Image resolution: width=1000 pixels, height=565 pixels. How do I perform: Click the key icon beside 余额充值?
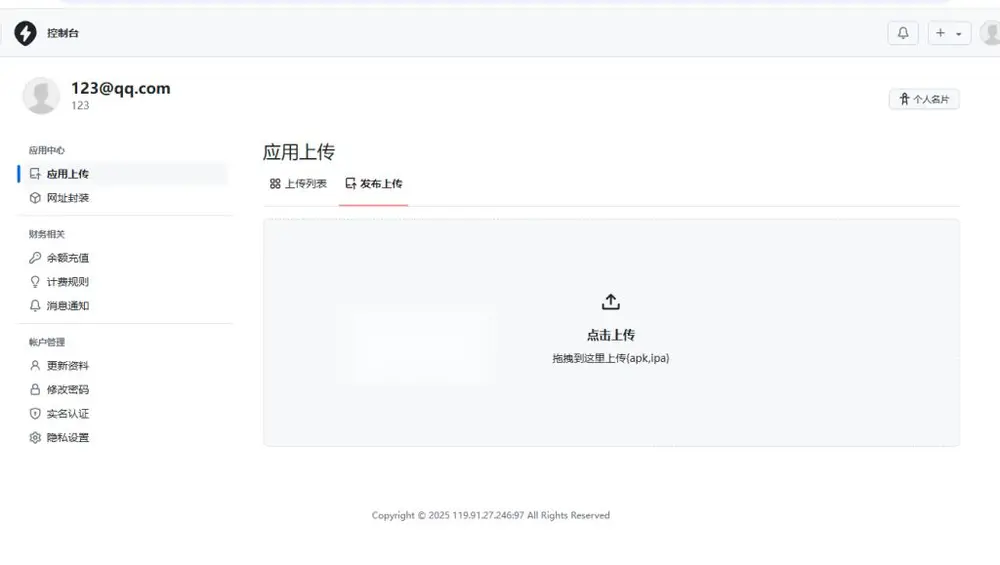tap(35, 258)
